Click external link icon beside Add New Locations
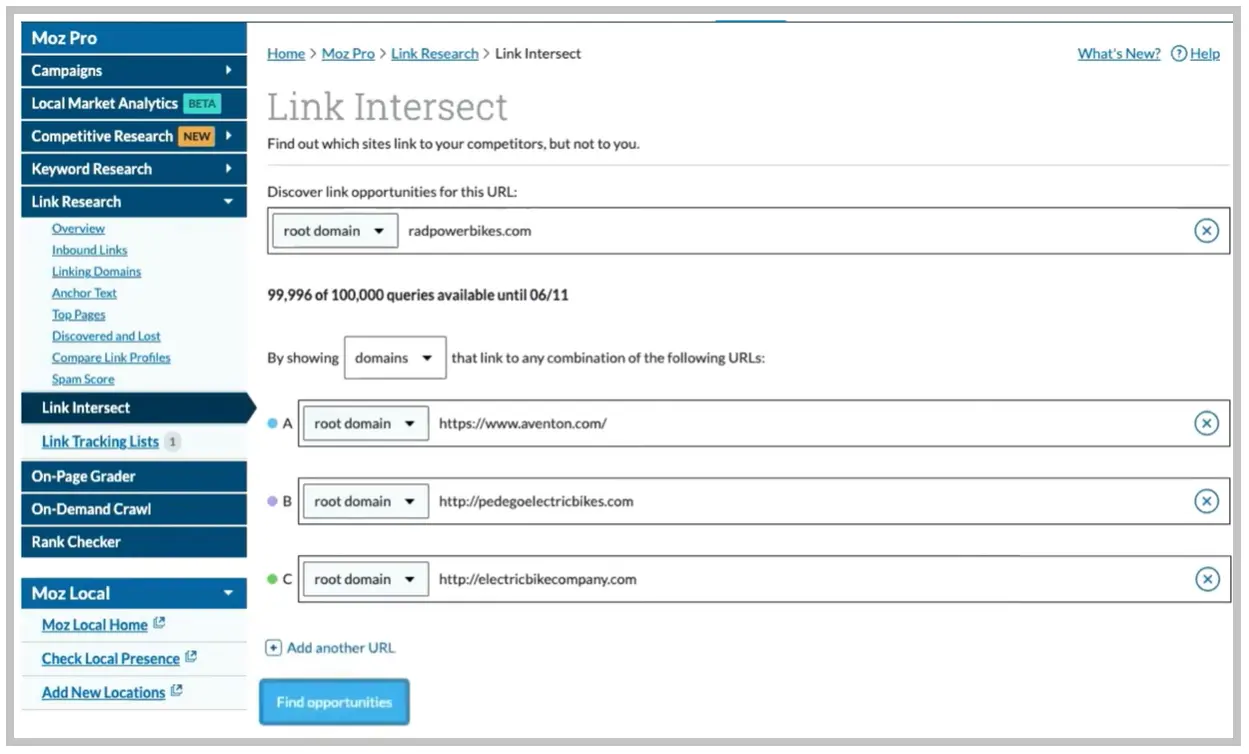Image resolution: width=1249 pixels, height=754 pixels. coord(177,691)
